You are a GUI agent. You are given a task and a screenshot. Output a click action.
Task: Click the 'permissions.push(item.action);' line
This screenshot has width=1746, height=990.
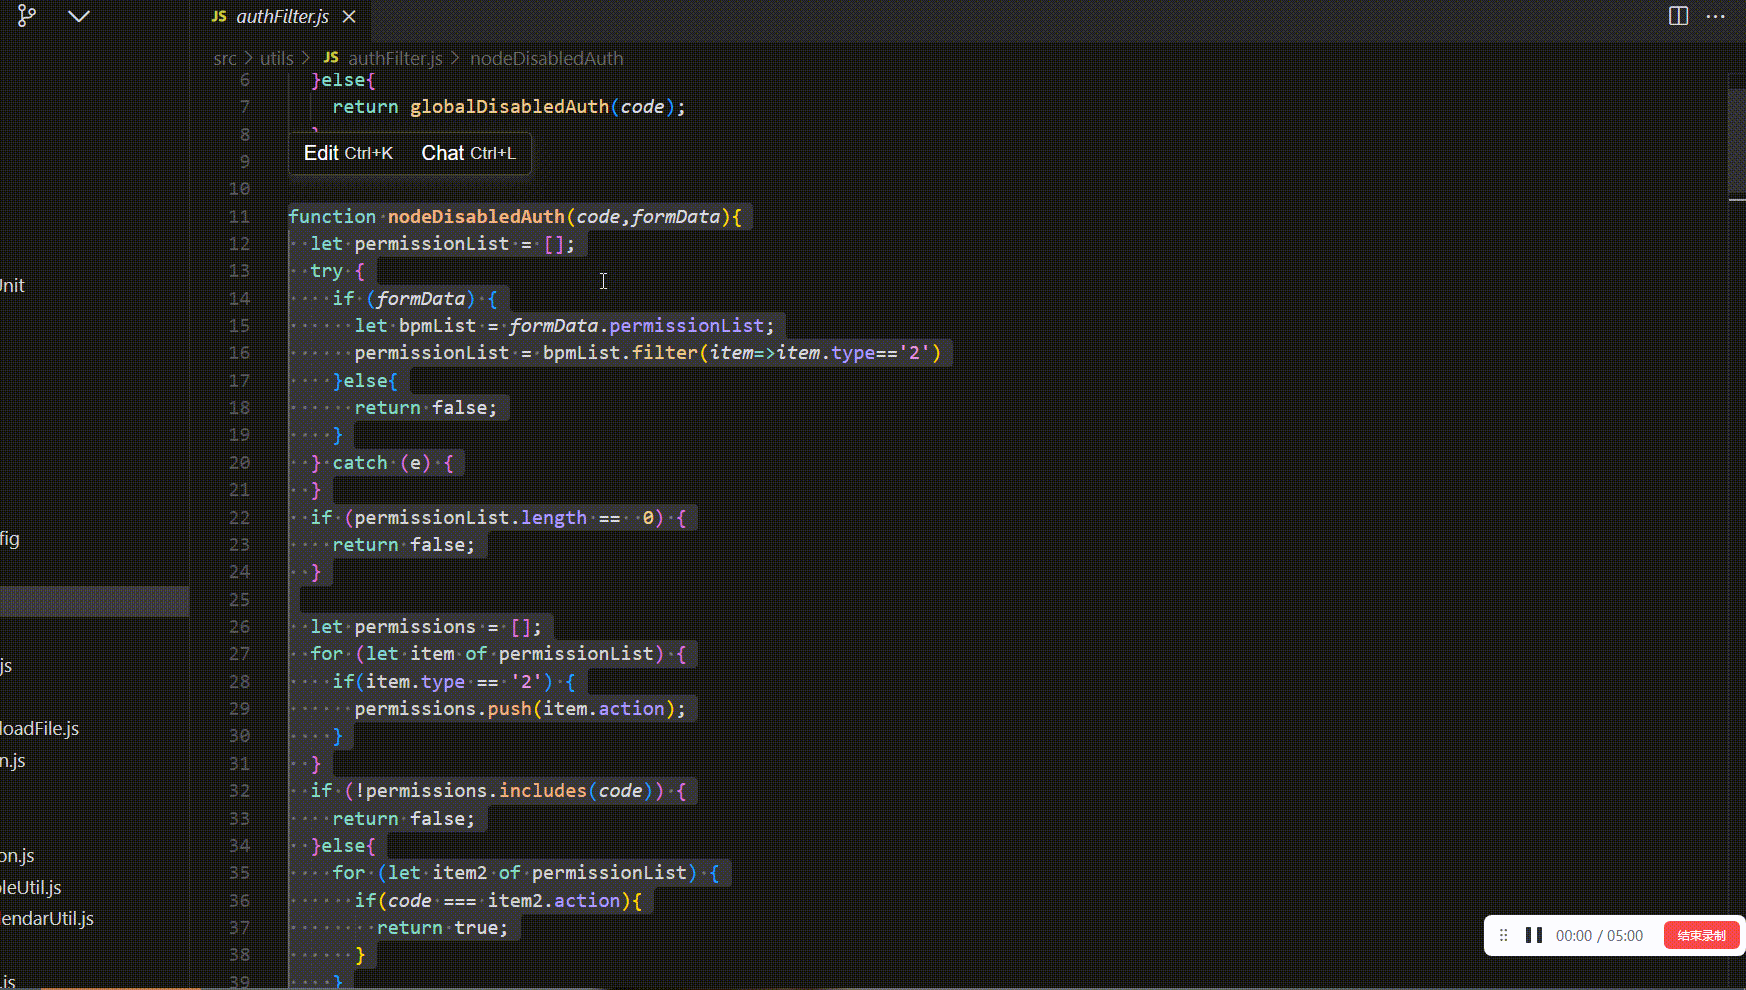pos(521,709)
